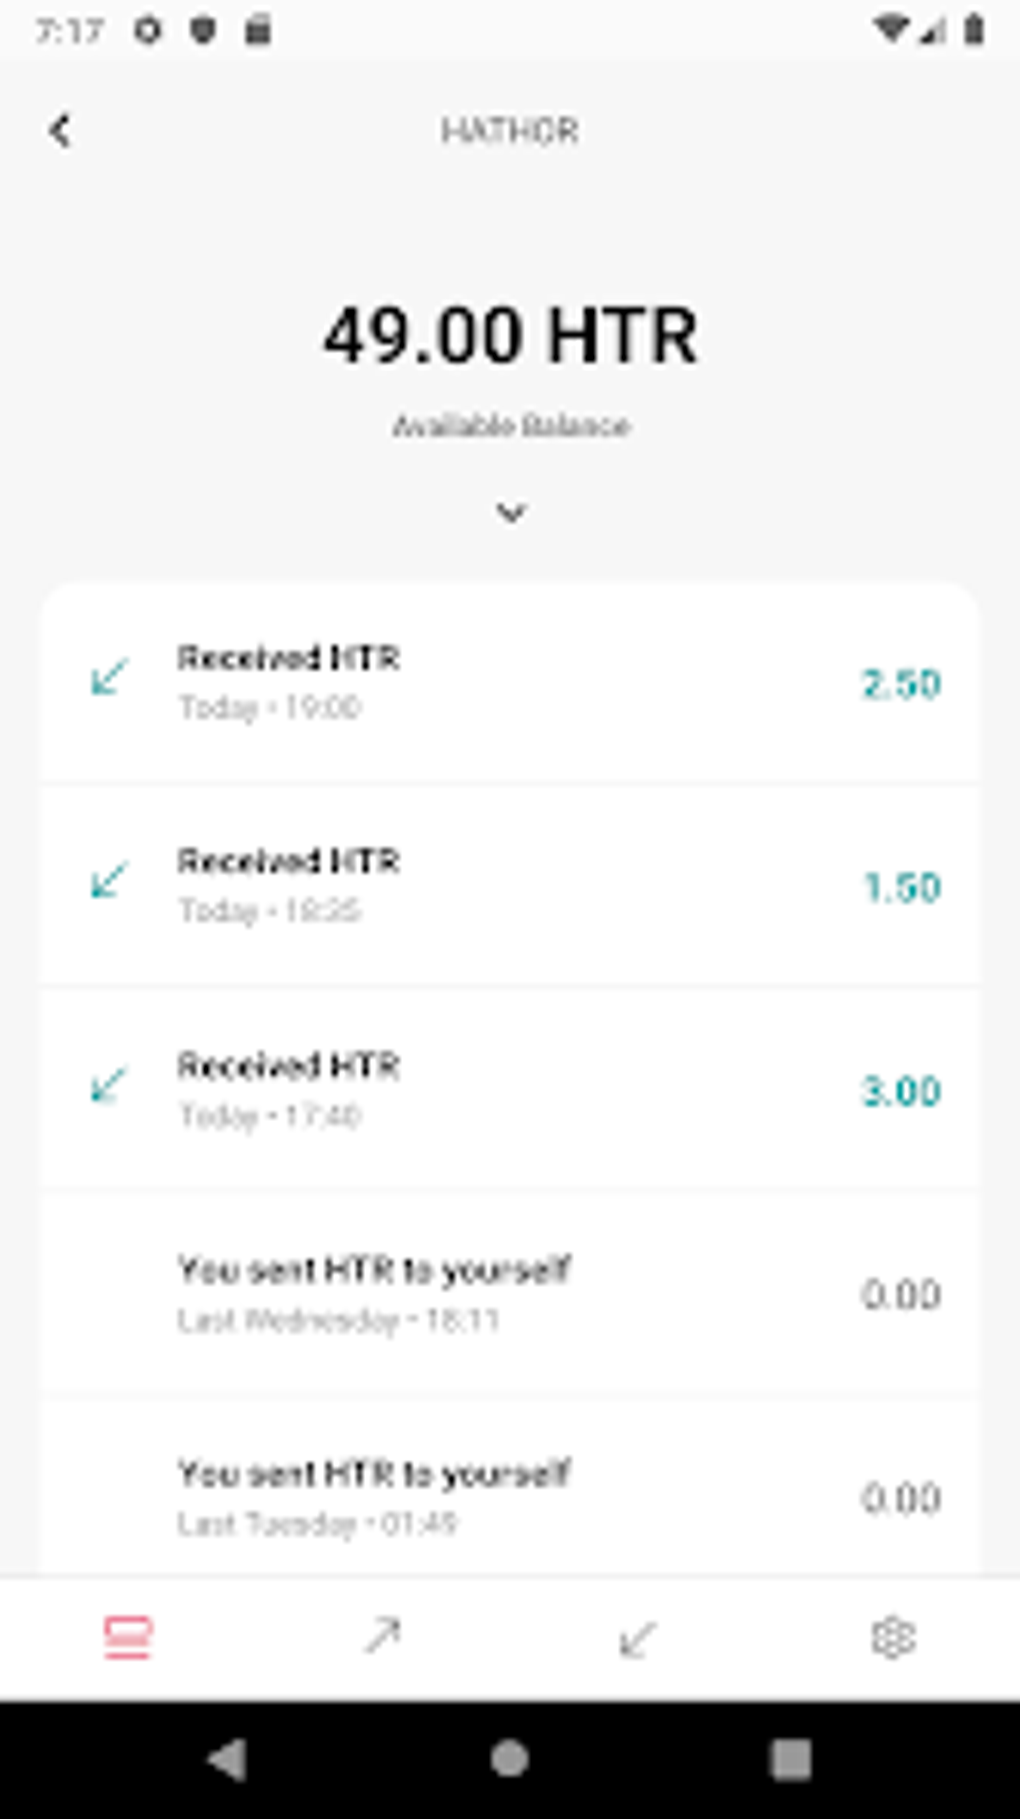Tap the Available Balance label
This screenshot has height=1819, width=1020.
coord(510,426)
